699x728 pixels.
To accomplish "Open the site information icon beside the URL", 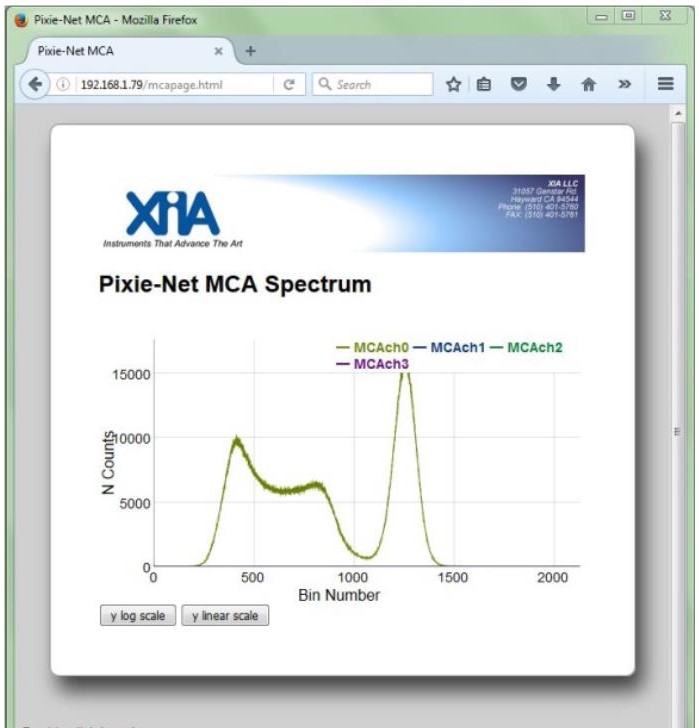I will pos(63,84).
